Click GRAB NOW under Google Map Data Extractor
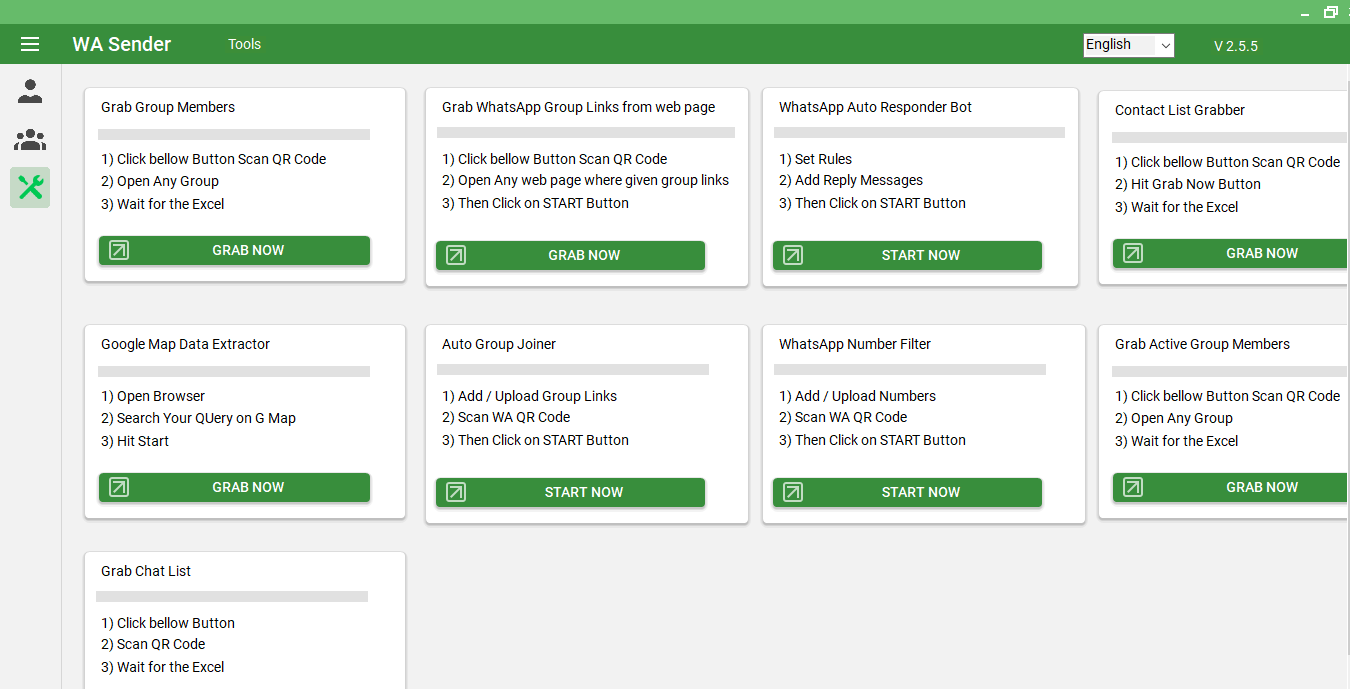The height and width of the screenshot is (689, 1350). coord(235,487)
